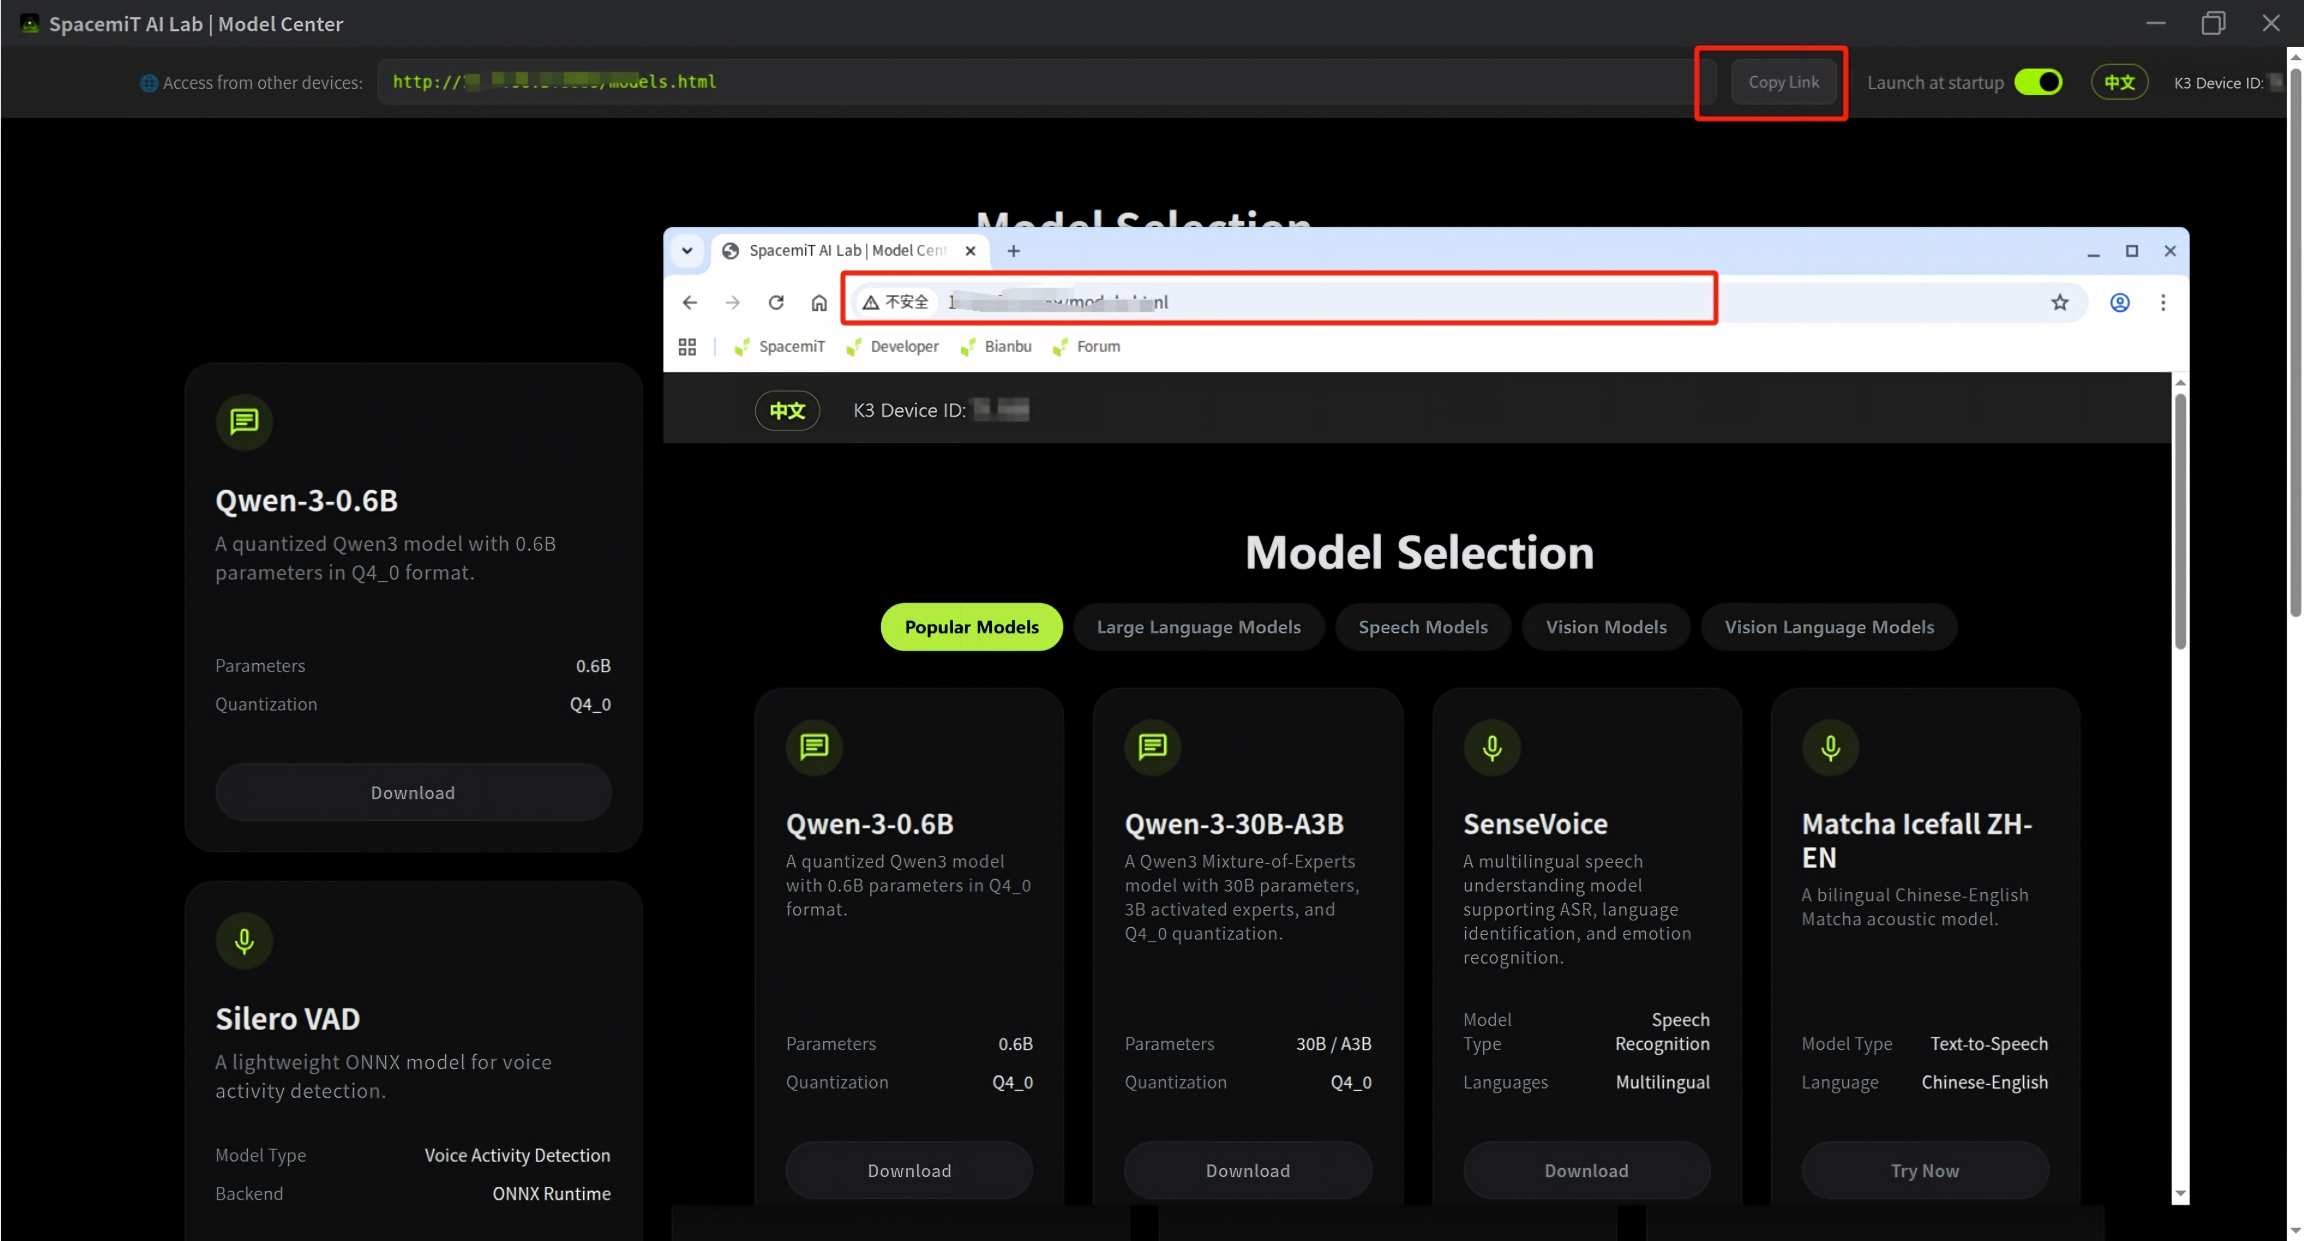The height and width of the screenshot is (1241, 2304).
Task: Select the access URL field in the app header
Action: pyautogui.click(x=1046, y=82)
